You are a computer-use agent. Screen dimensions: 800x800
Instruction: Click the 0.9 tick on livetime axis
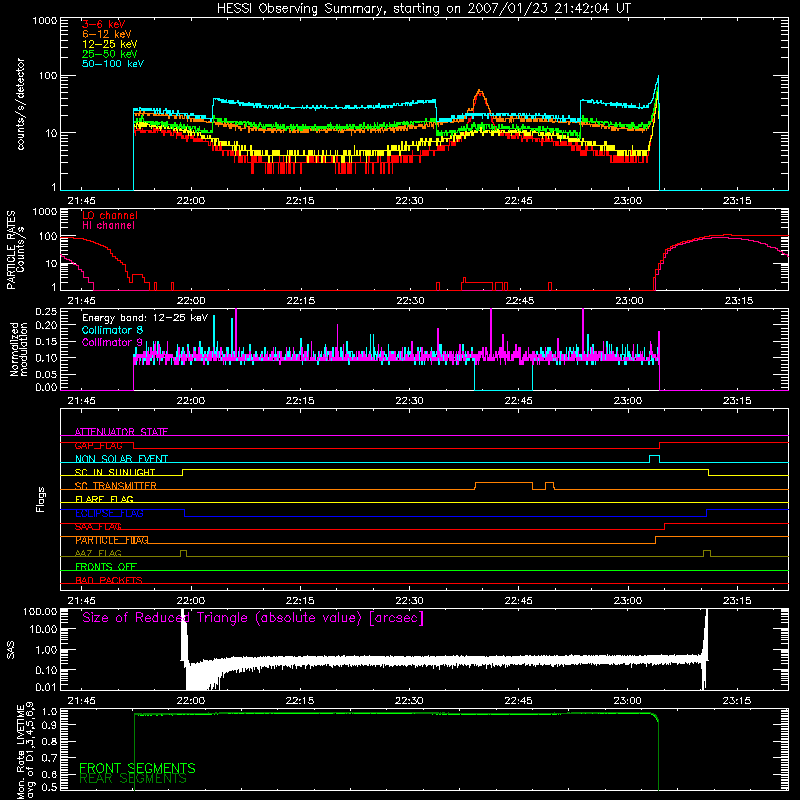tap(50, 724)
